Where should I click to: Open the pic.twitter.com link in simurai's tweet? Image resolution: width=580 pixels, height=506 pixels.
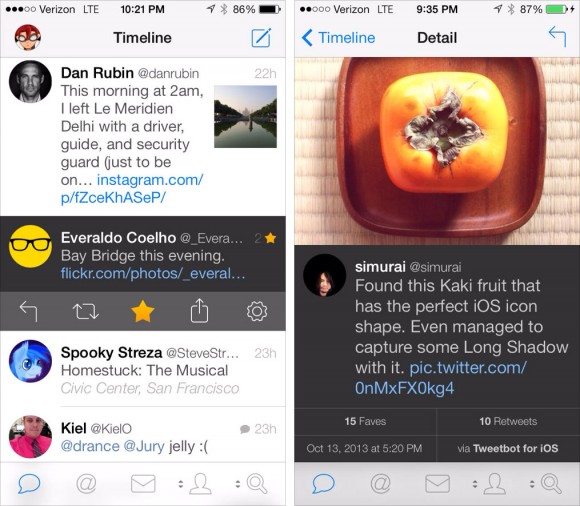441,378
